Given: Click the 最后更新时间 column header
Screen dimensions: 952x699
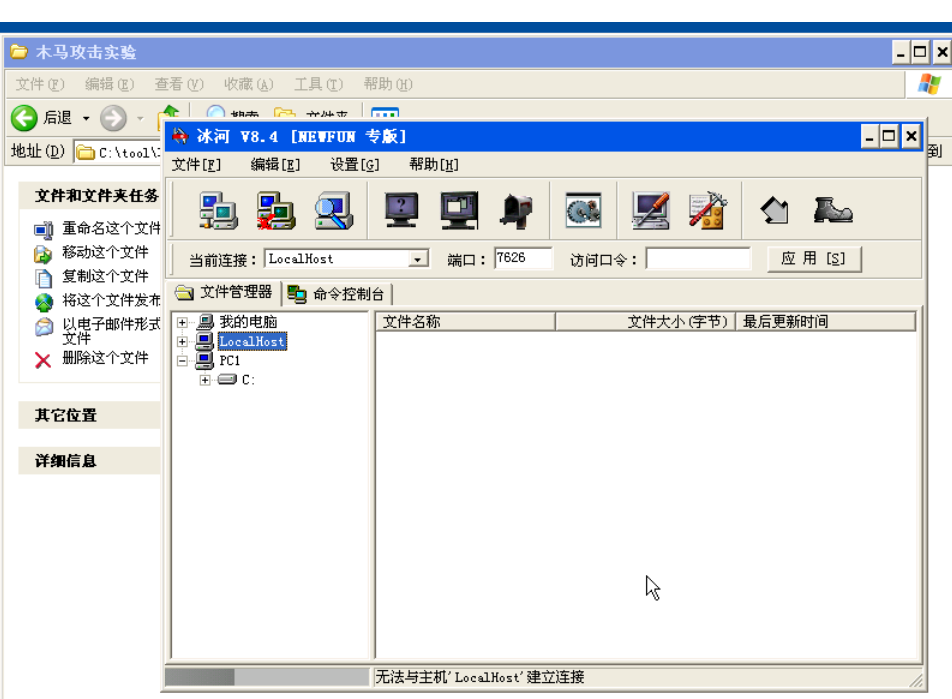Looking at the screenshot, I should tap(825, 322).
